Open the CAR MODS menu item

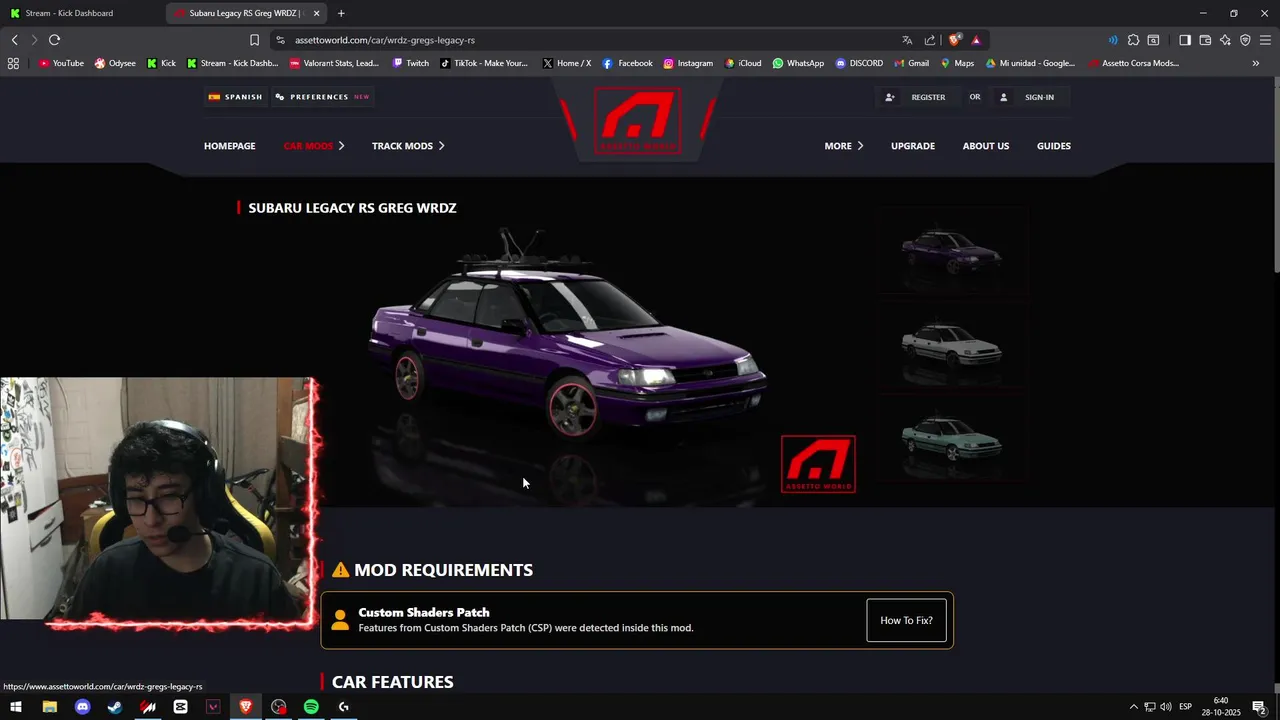click(308, 146)
